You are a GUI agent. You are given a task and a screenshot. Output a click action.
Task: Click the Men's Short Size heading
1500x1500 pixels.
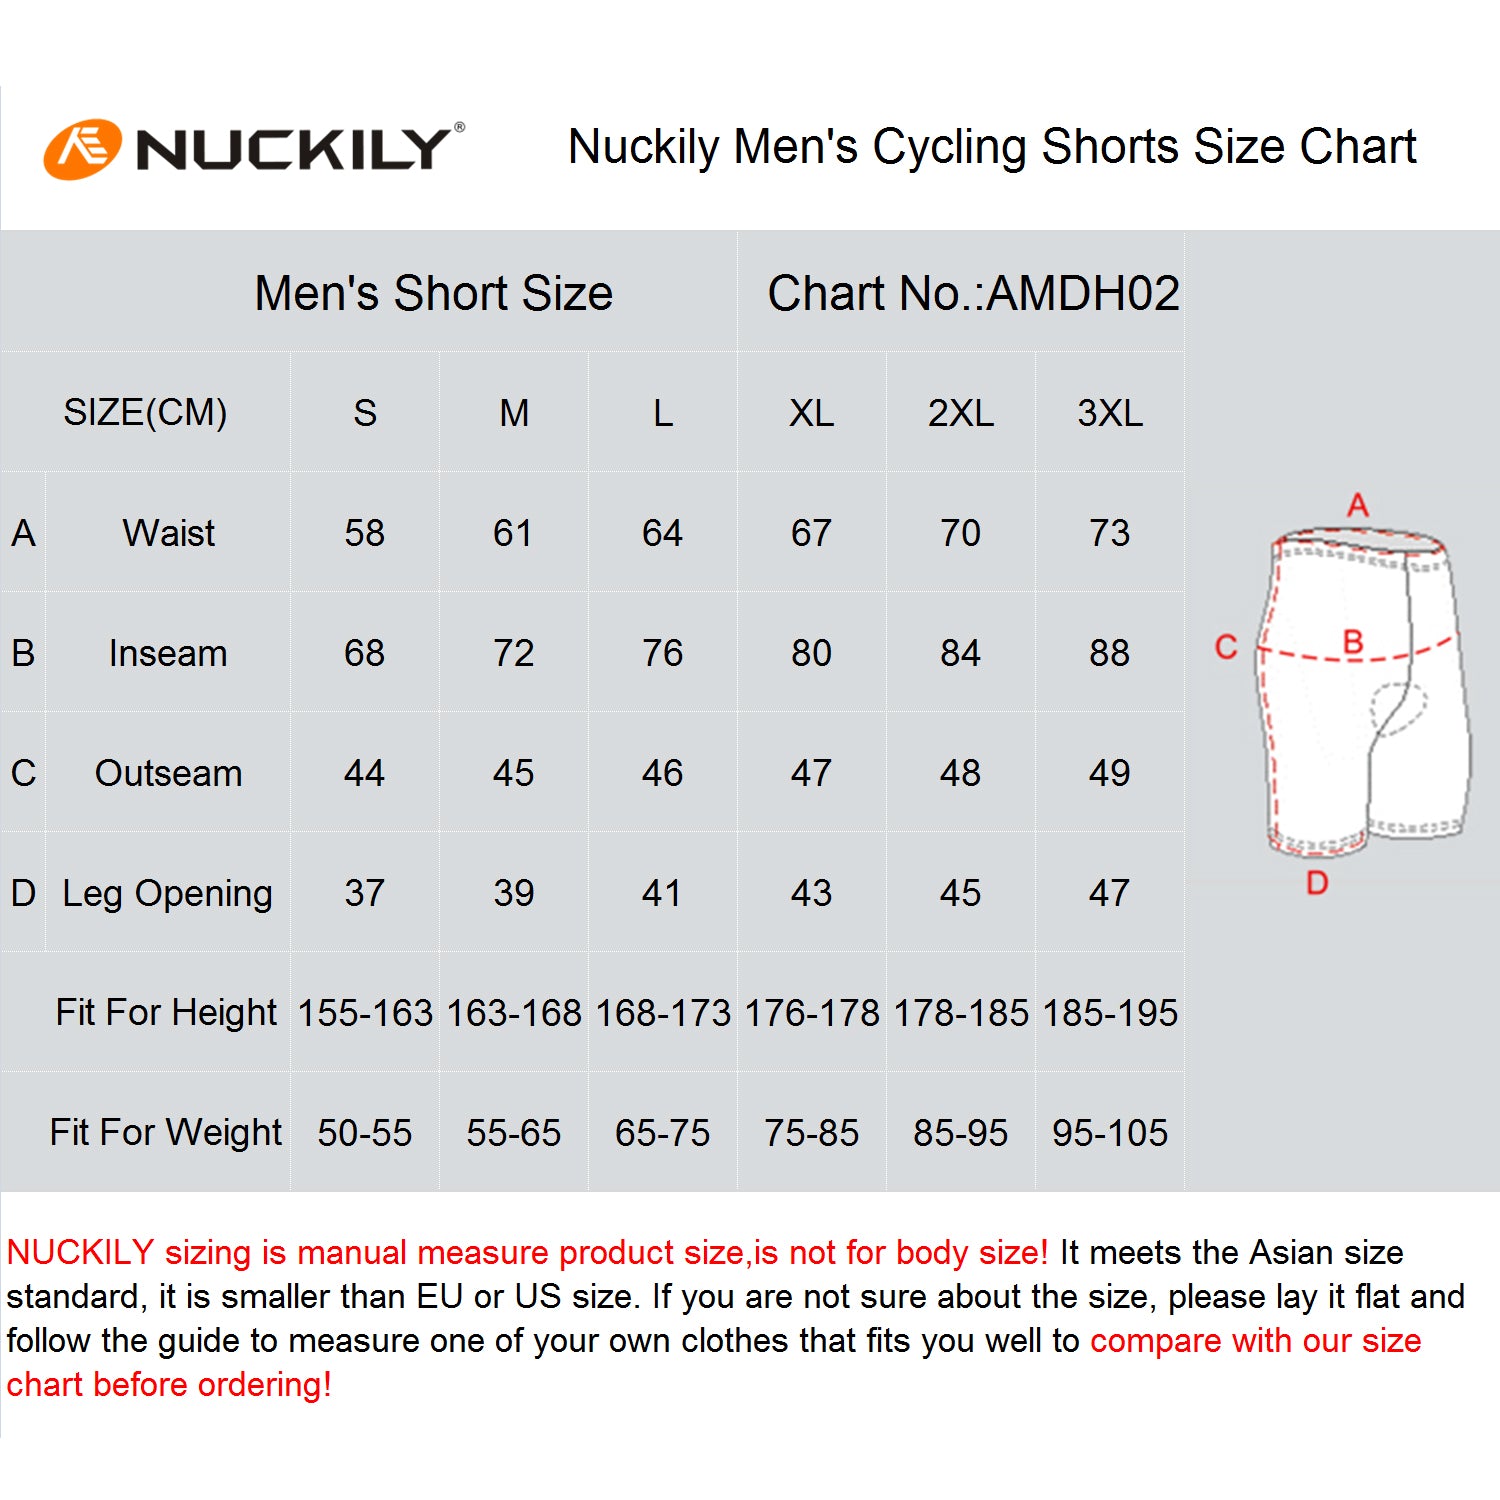point(434,293)
